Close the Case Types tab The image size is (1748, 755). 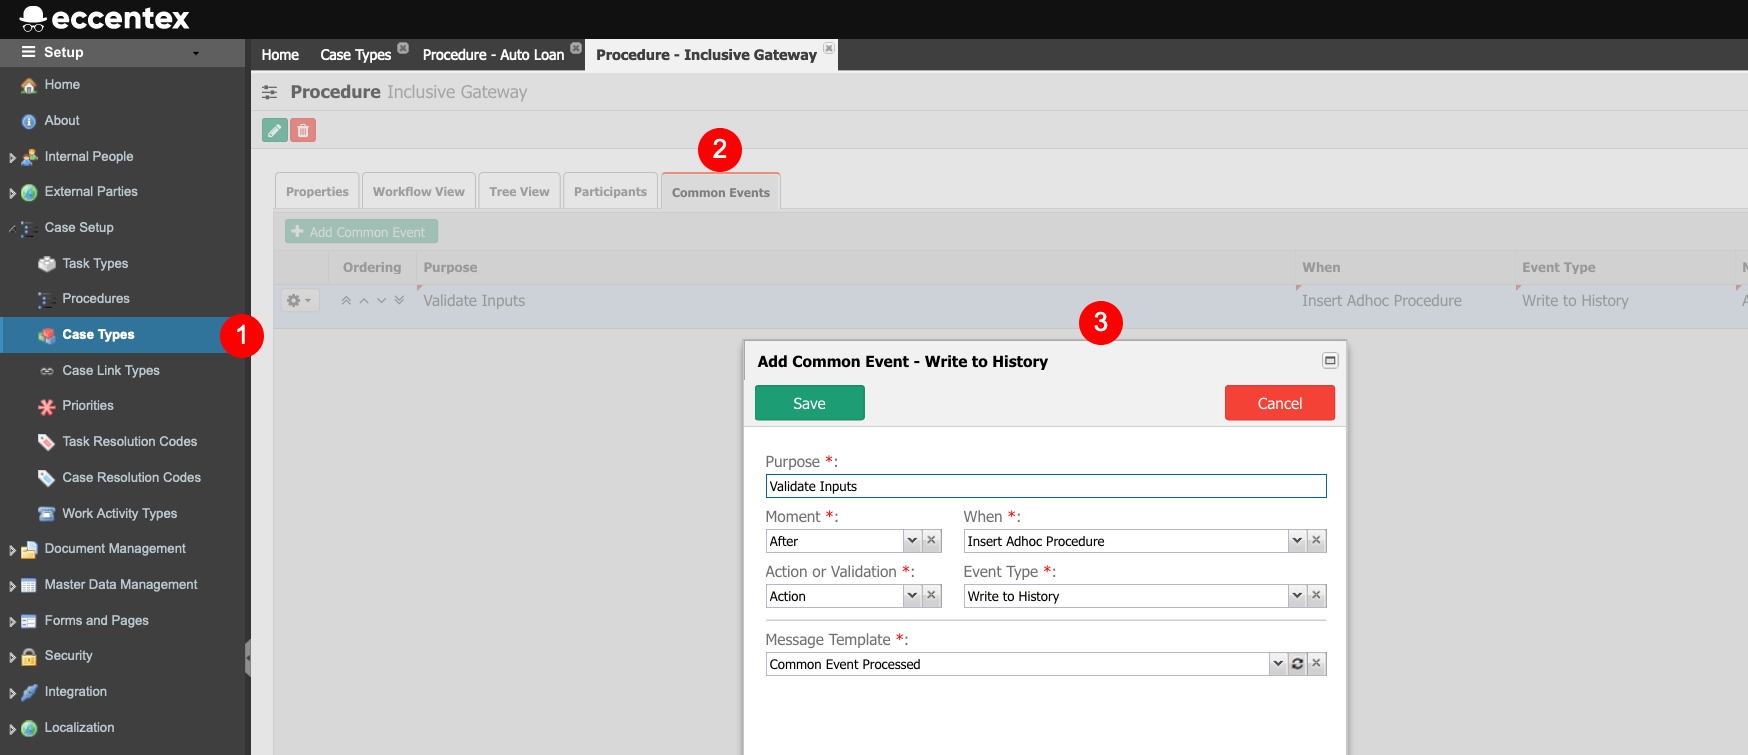(403, 48)
